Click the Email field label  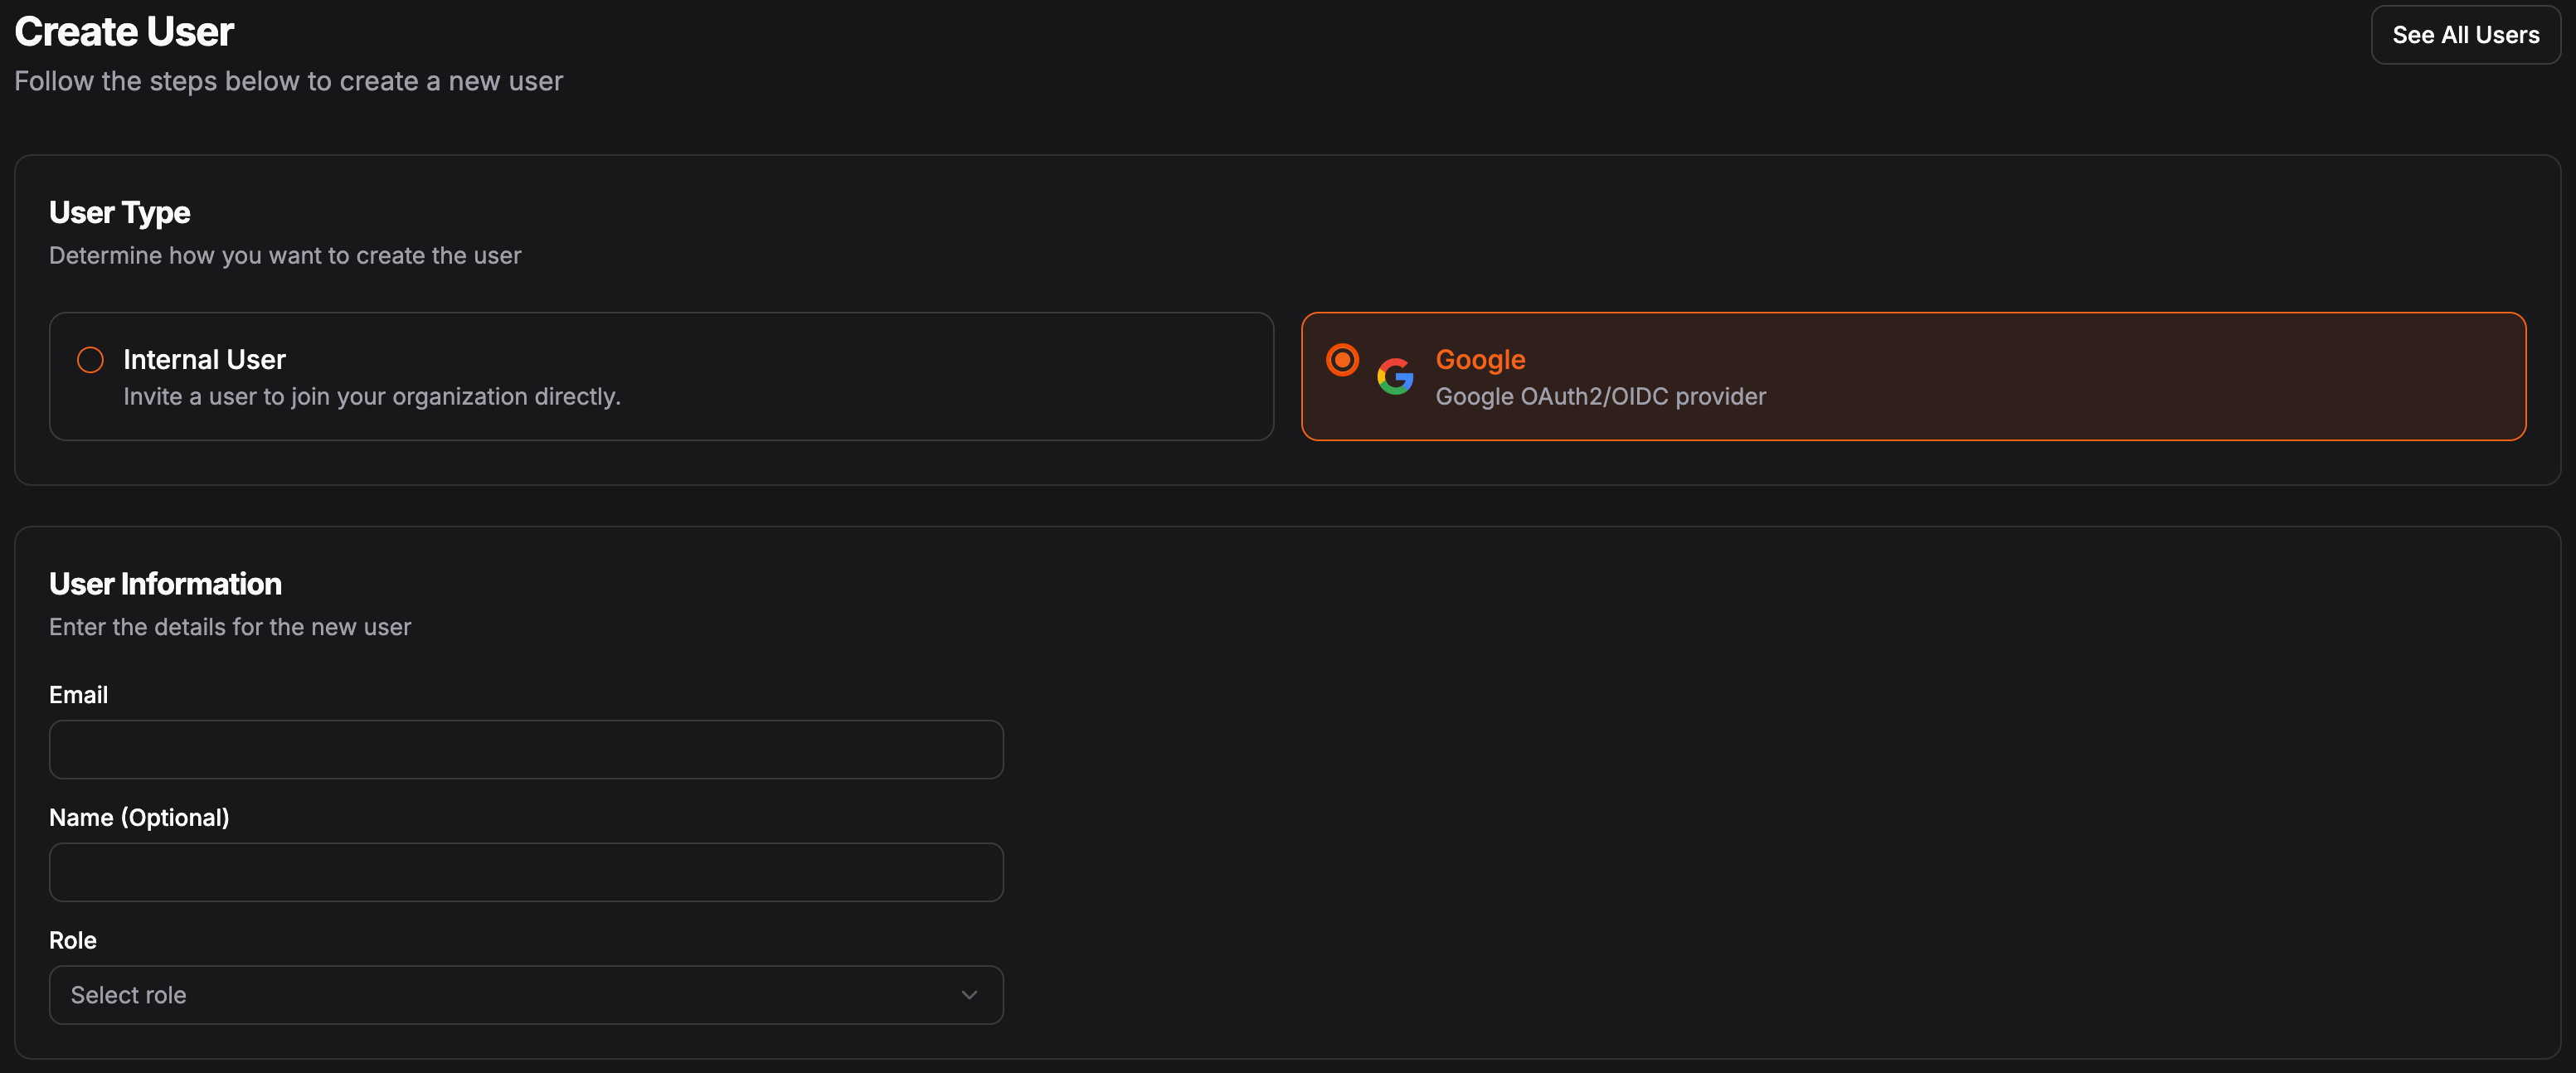click(x=78, y=695)
